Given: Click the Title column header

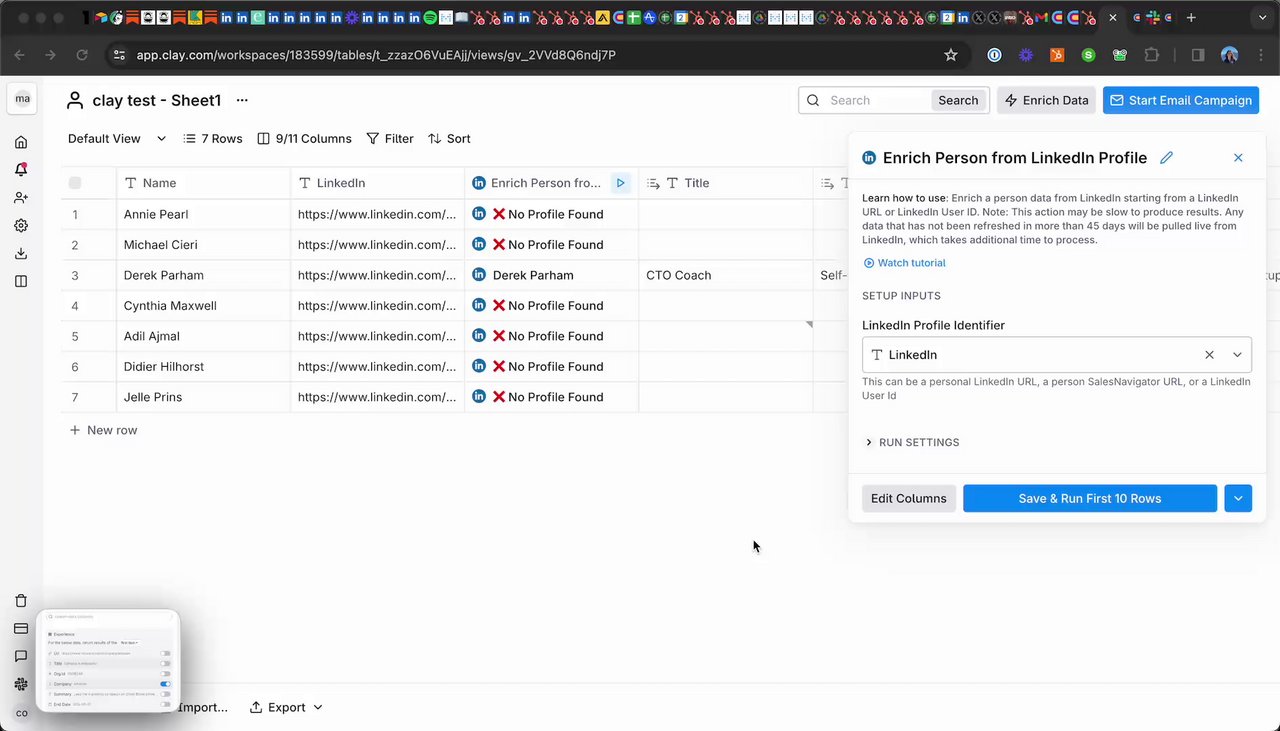Looking at the screenshot, I should point(726,183).
